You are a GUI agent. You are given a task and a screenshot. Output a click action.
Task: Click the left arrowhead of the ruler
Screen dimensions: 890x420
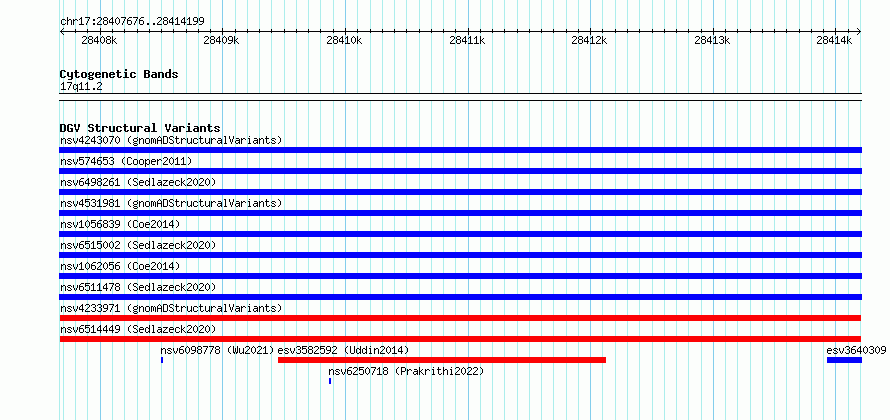click(x=62, y=32)
